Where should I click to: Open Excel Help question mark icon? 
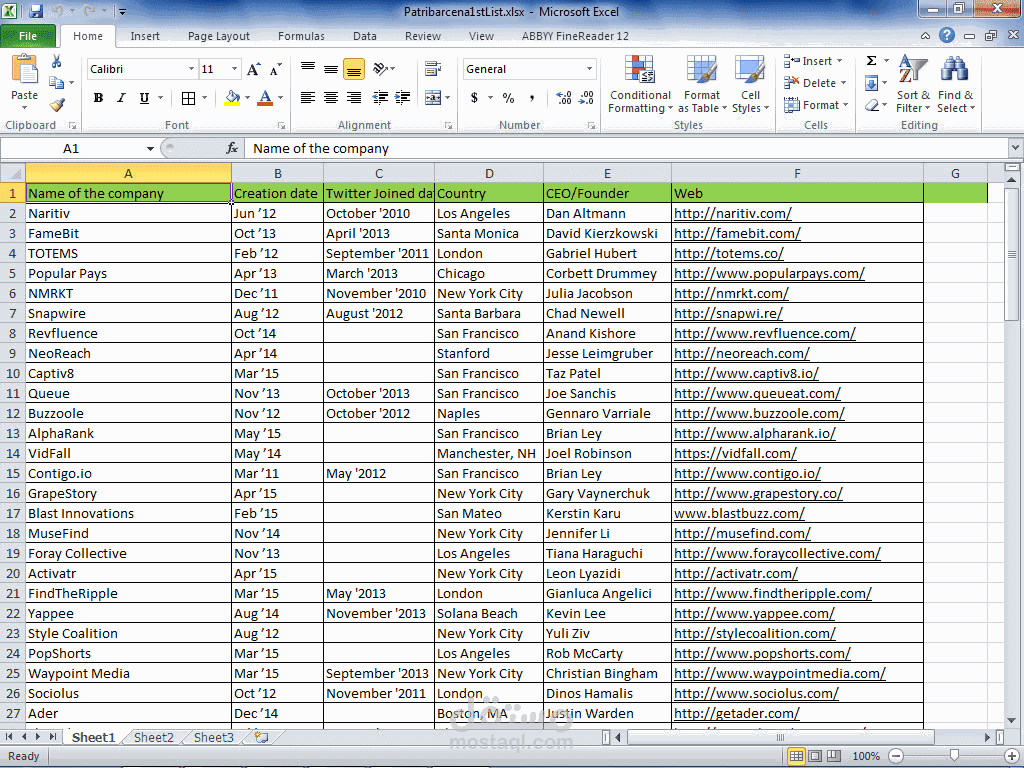coord(947,35)
